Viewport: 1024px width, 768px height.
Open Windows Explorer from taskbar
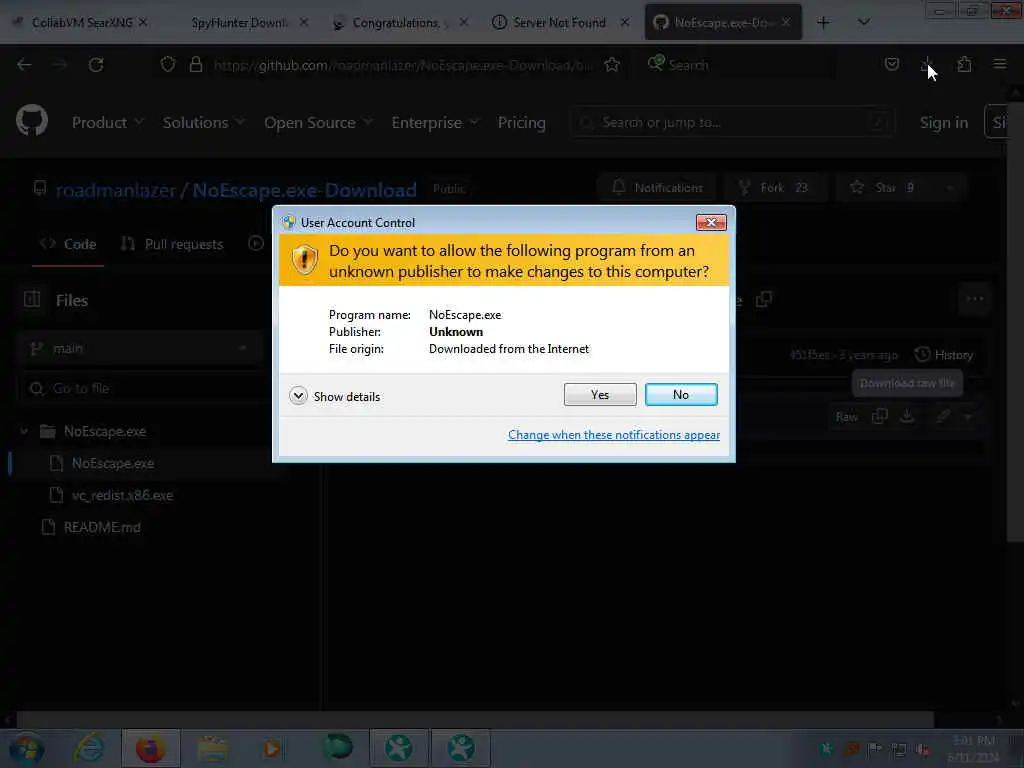click(212, 748)
